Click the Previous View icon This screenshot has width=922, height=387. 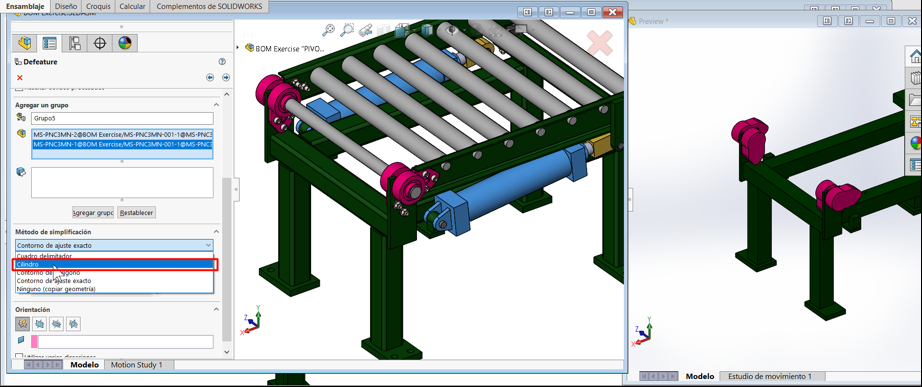click(366, 29)
